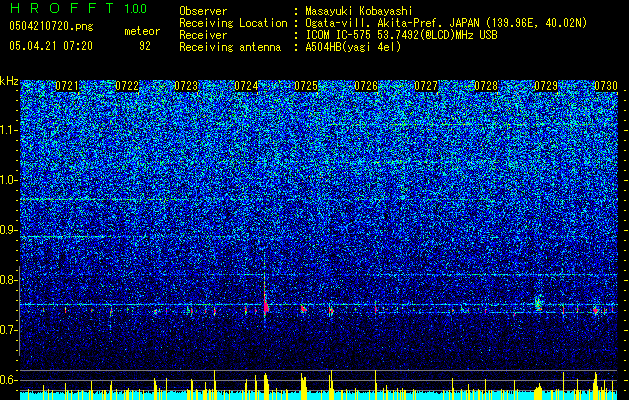Click the 0726 time marker
629x400 pixels.
(366, 86)
